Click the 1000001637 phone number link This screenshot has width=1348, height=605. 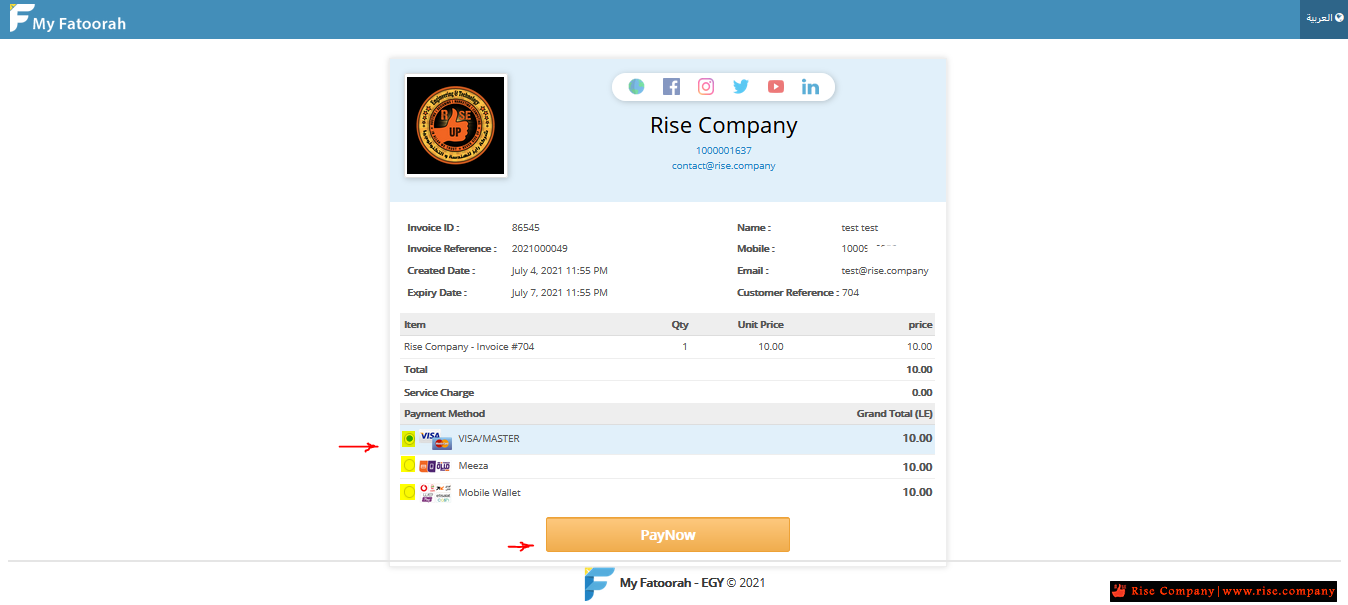coord(724,151)
